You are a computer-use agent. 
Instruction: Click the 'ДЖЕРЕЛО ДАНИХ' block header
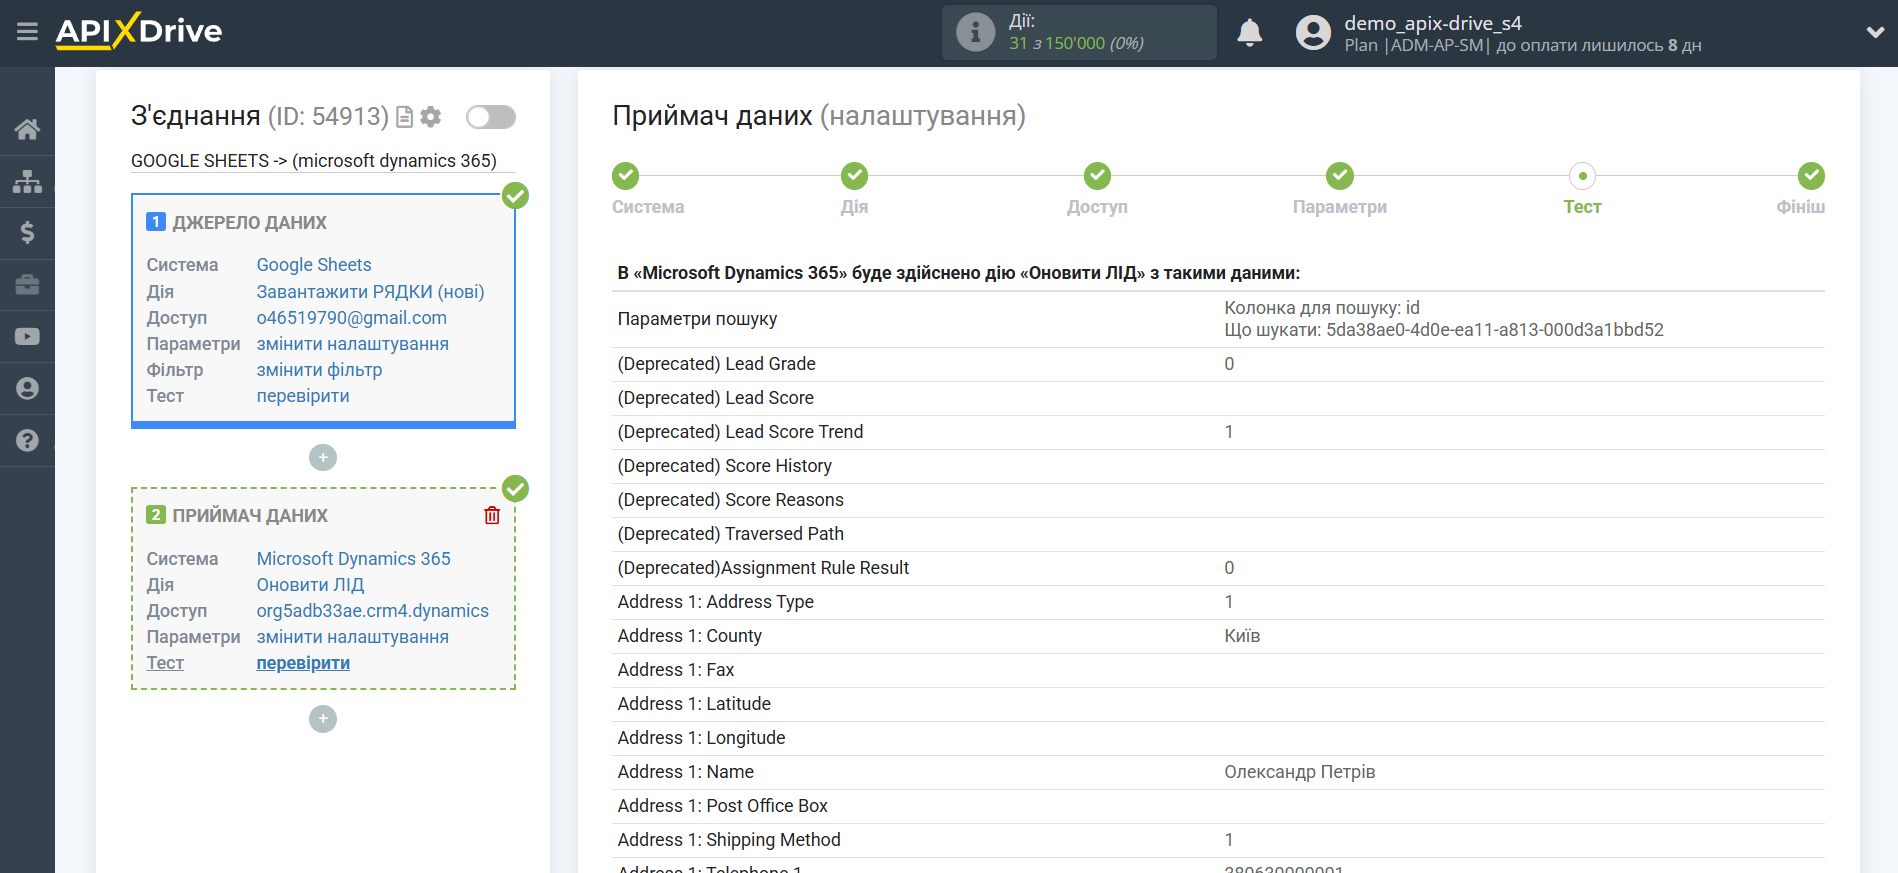[x=249, y=222]
